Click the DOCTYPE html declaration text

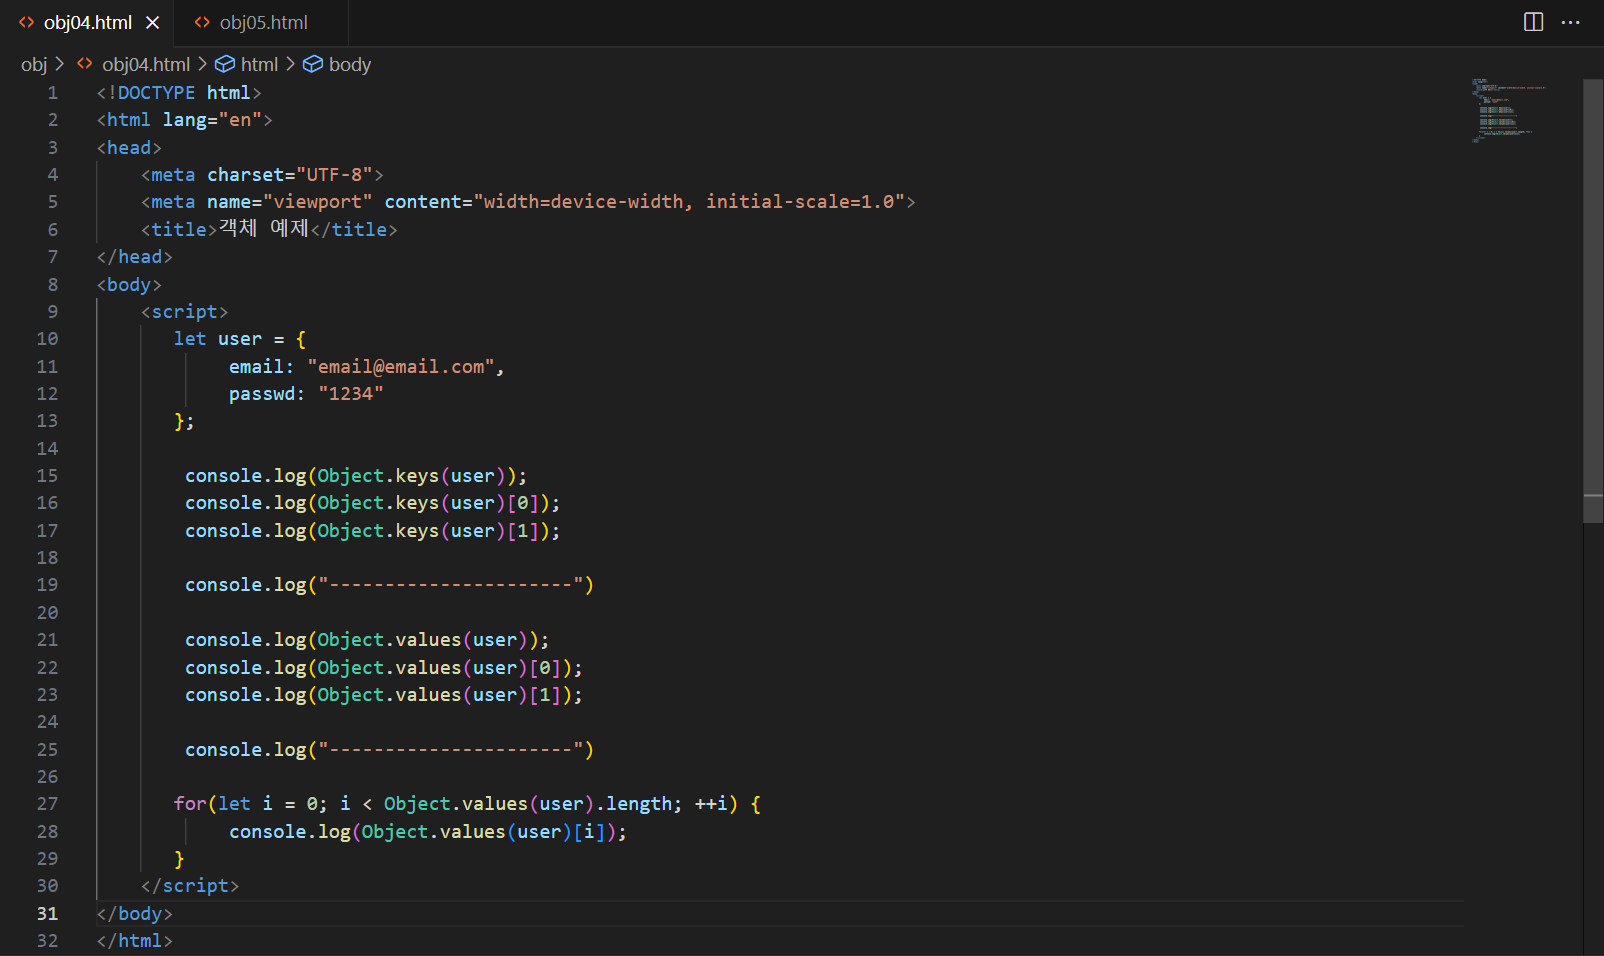(x=179, y=93)
